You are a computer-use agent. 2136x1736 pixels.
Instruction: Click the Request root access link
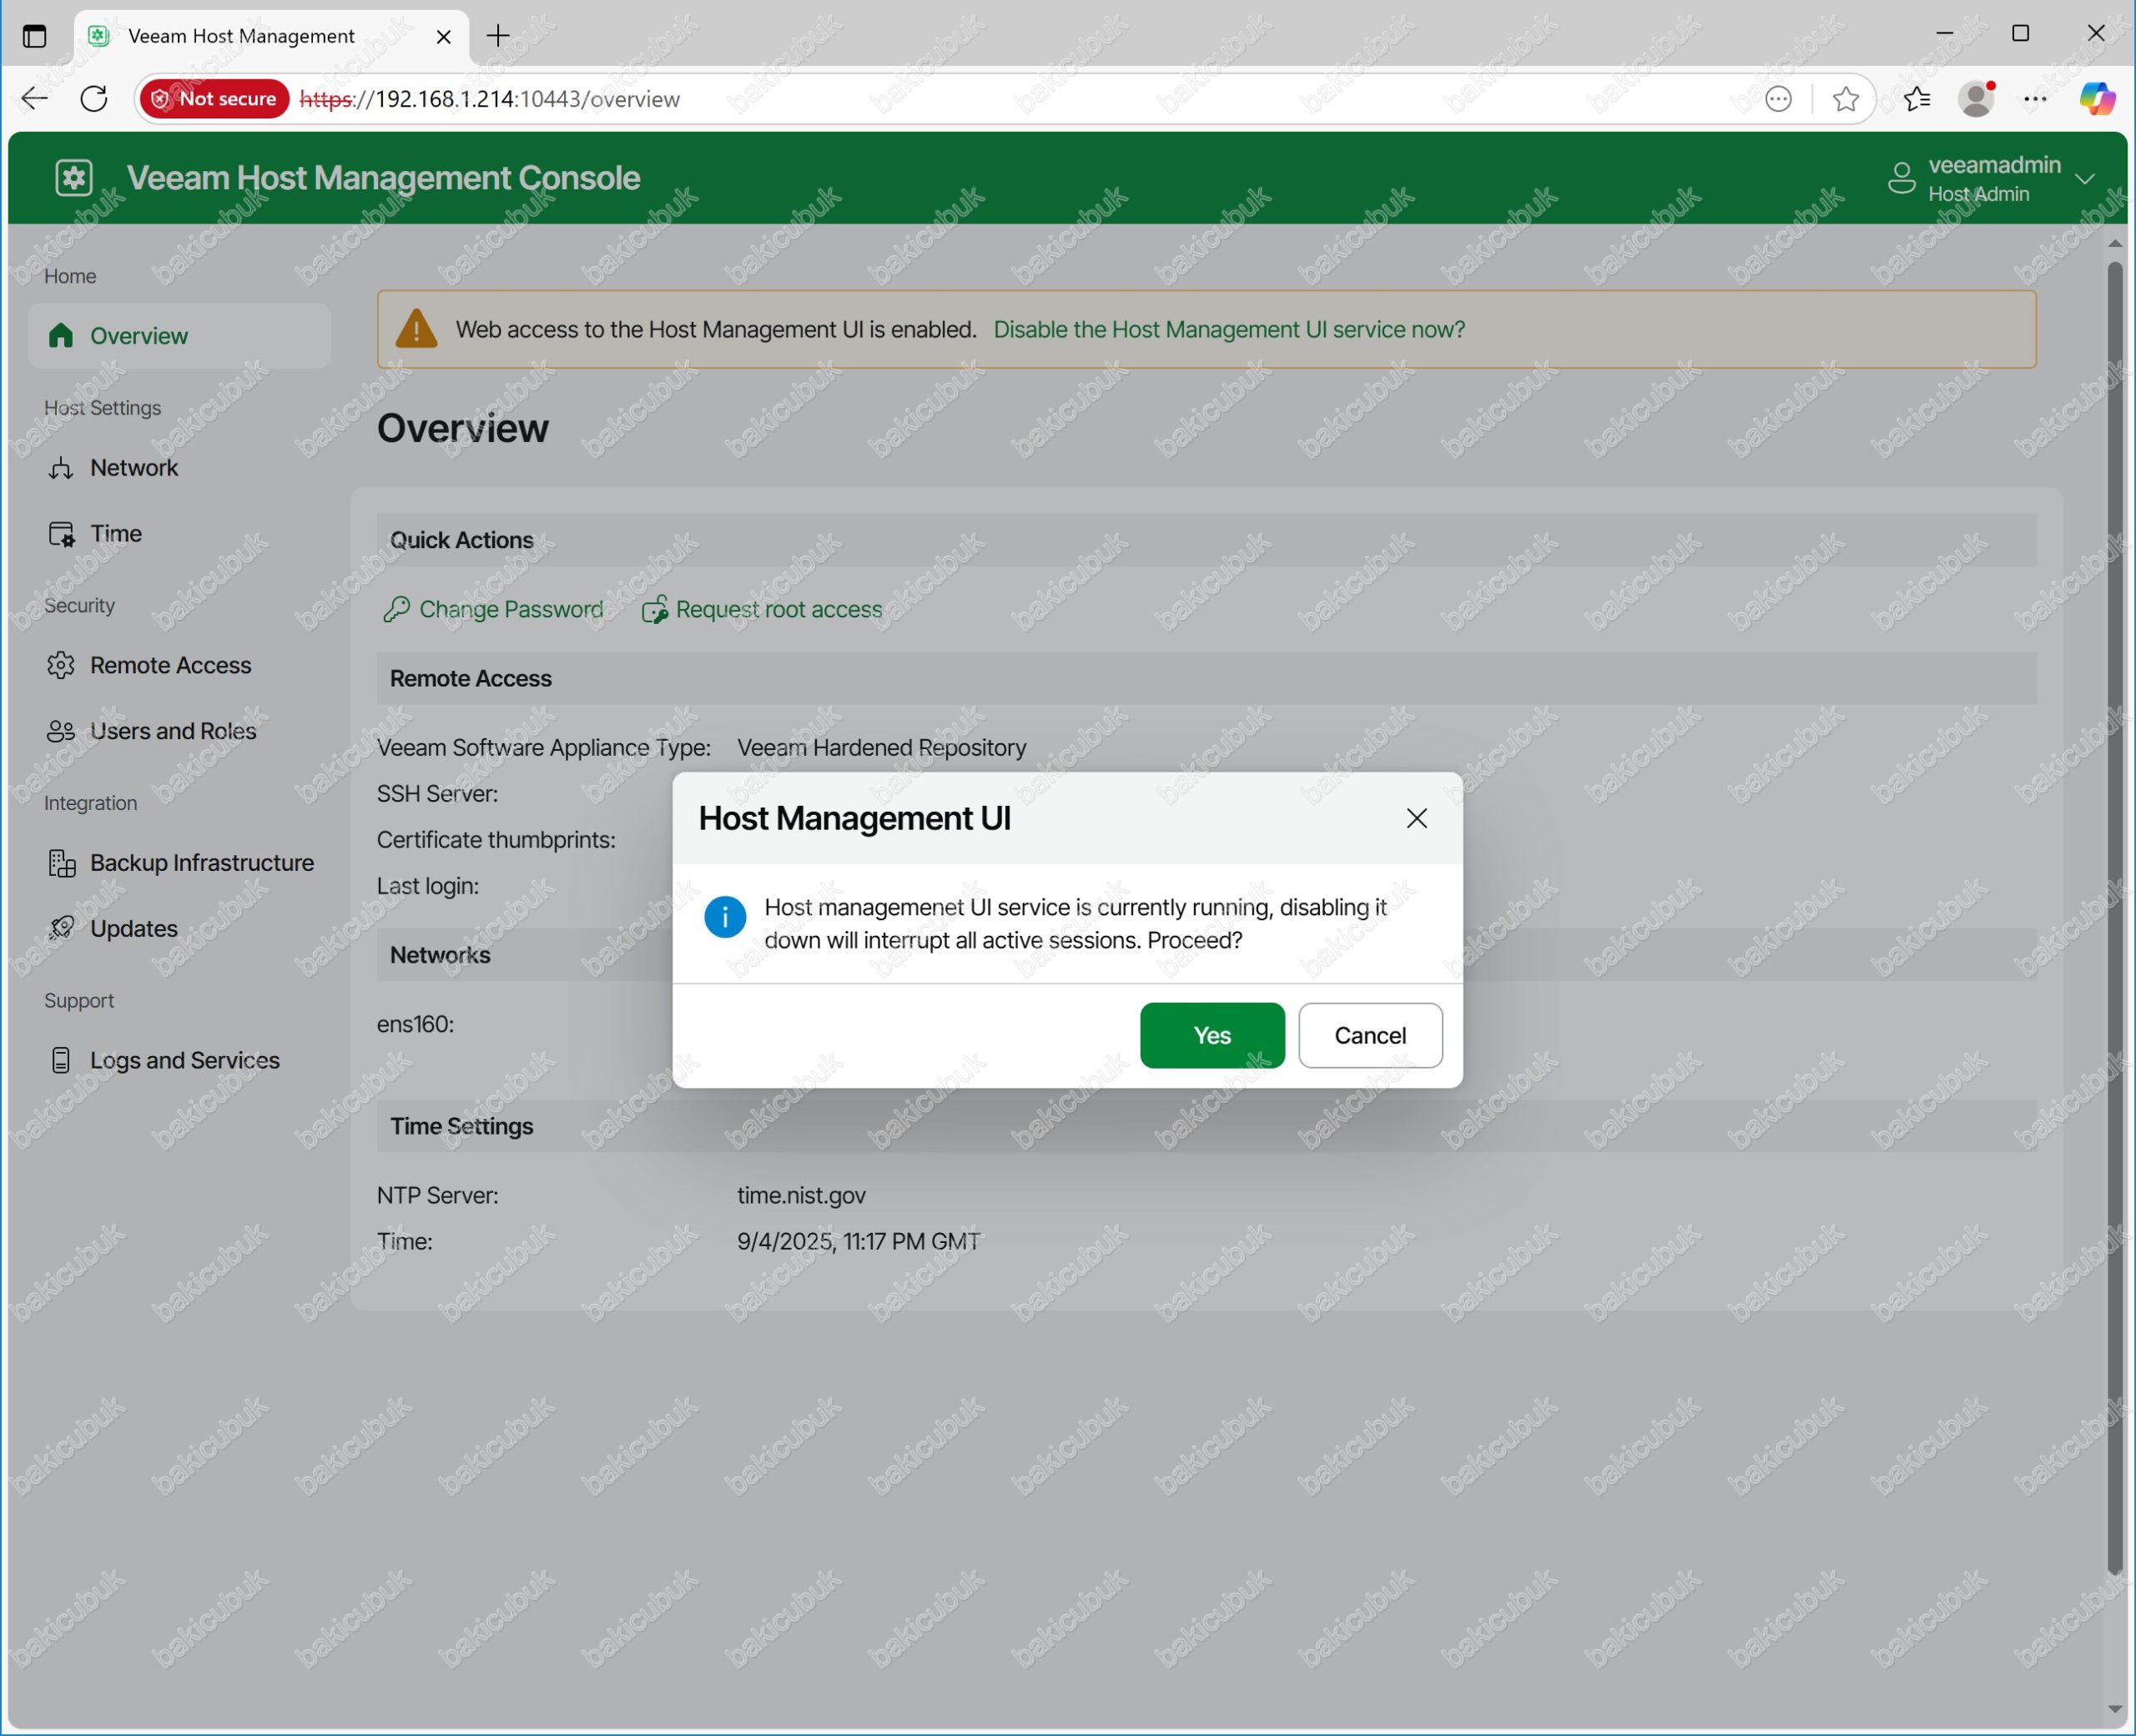point(779,609)
